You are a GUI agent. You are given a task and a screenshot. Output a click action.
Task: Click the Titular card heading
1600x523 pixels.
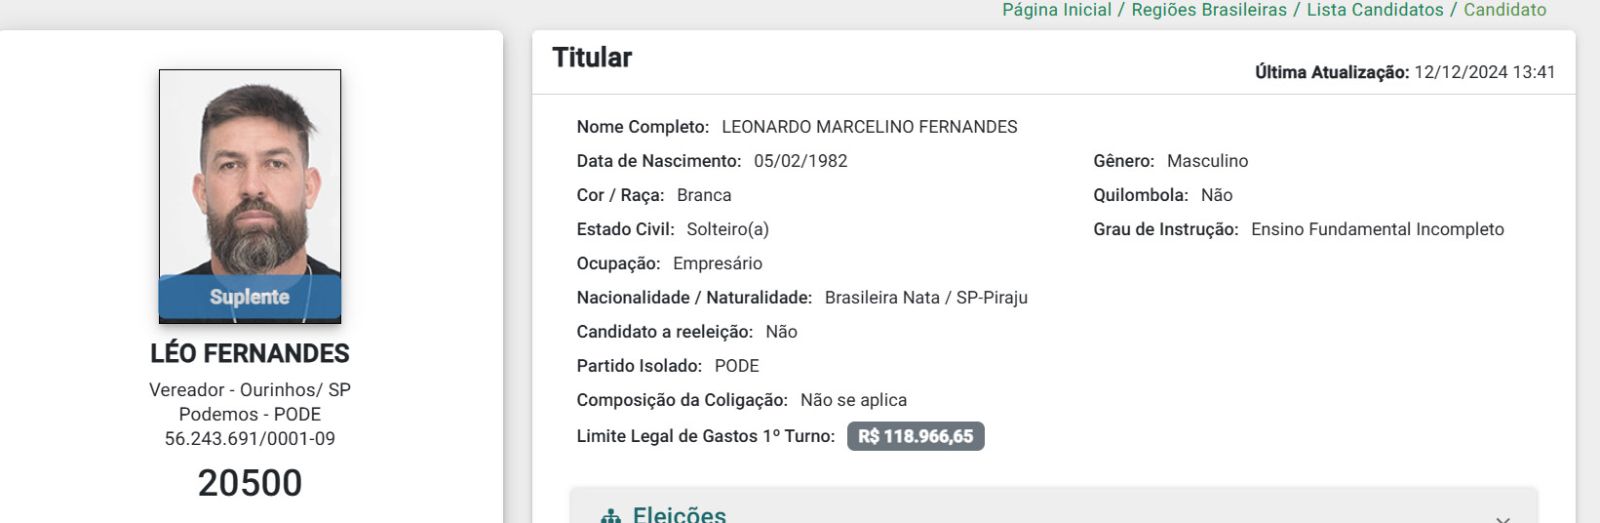pyautogui.click(x=592, y=58)
